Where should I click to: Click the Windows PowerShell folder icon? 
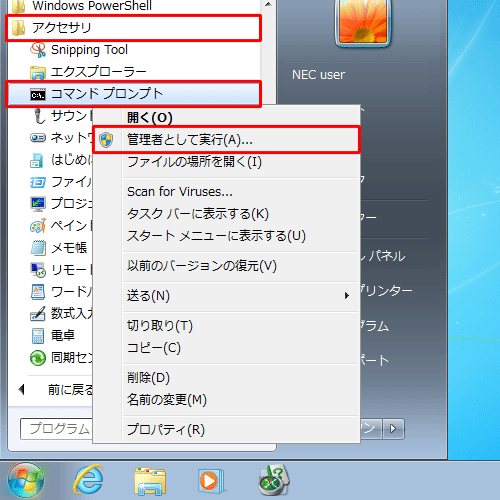18,6
